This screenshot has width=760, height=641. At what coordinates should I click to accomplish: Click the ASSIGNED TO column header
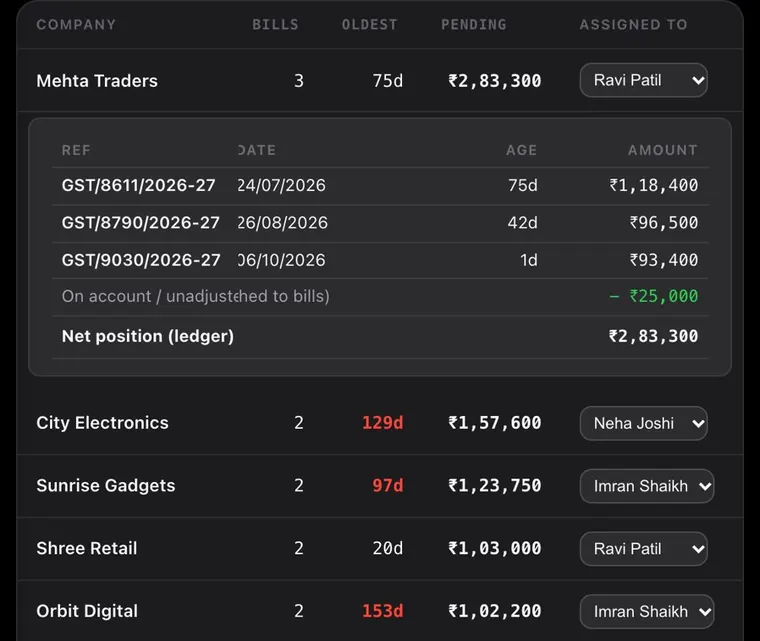633,24
